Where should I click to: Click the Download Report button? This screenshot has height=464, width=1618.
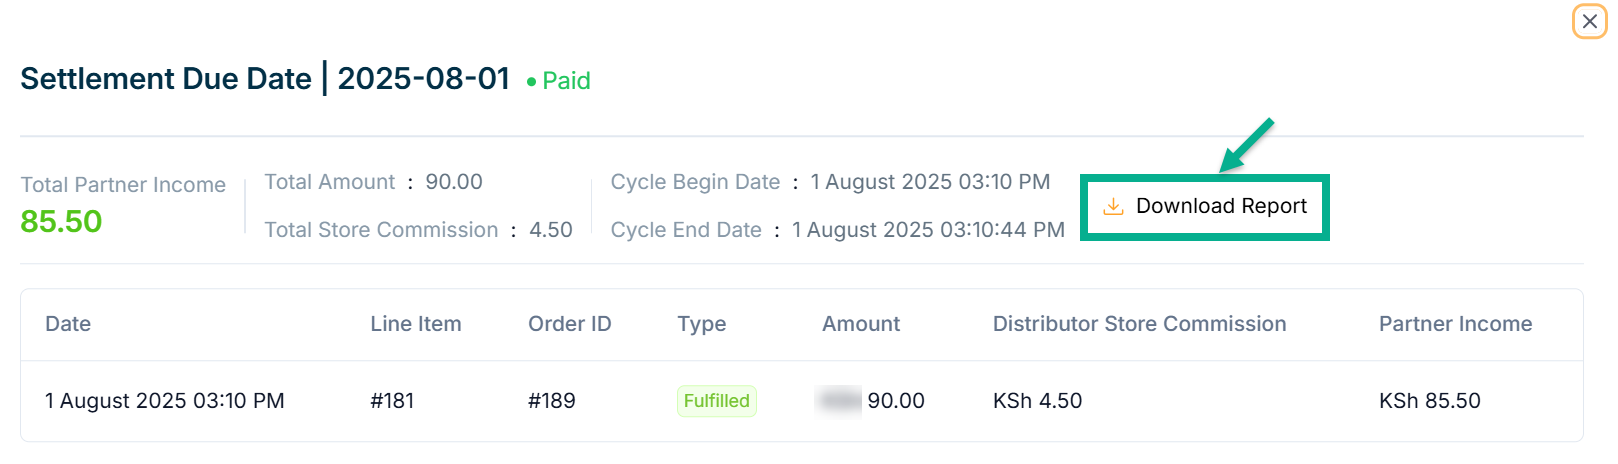[x=1205, y=207]
